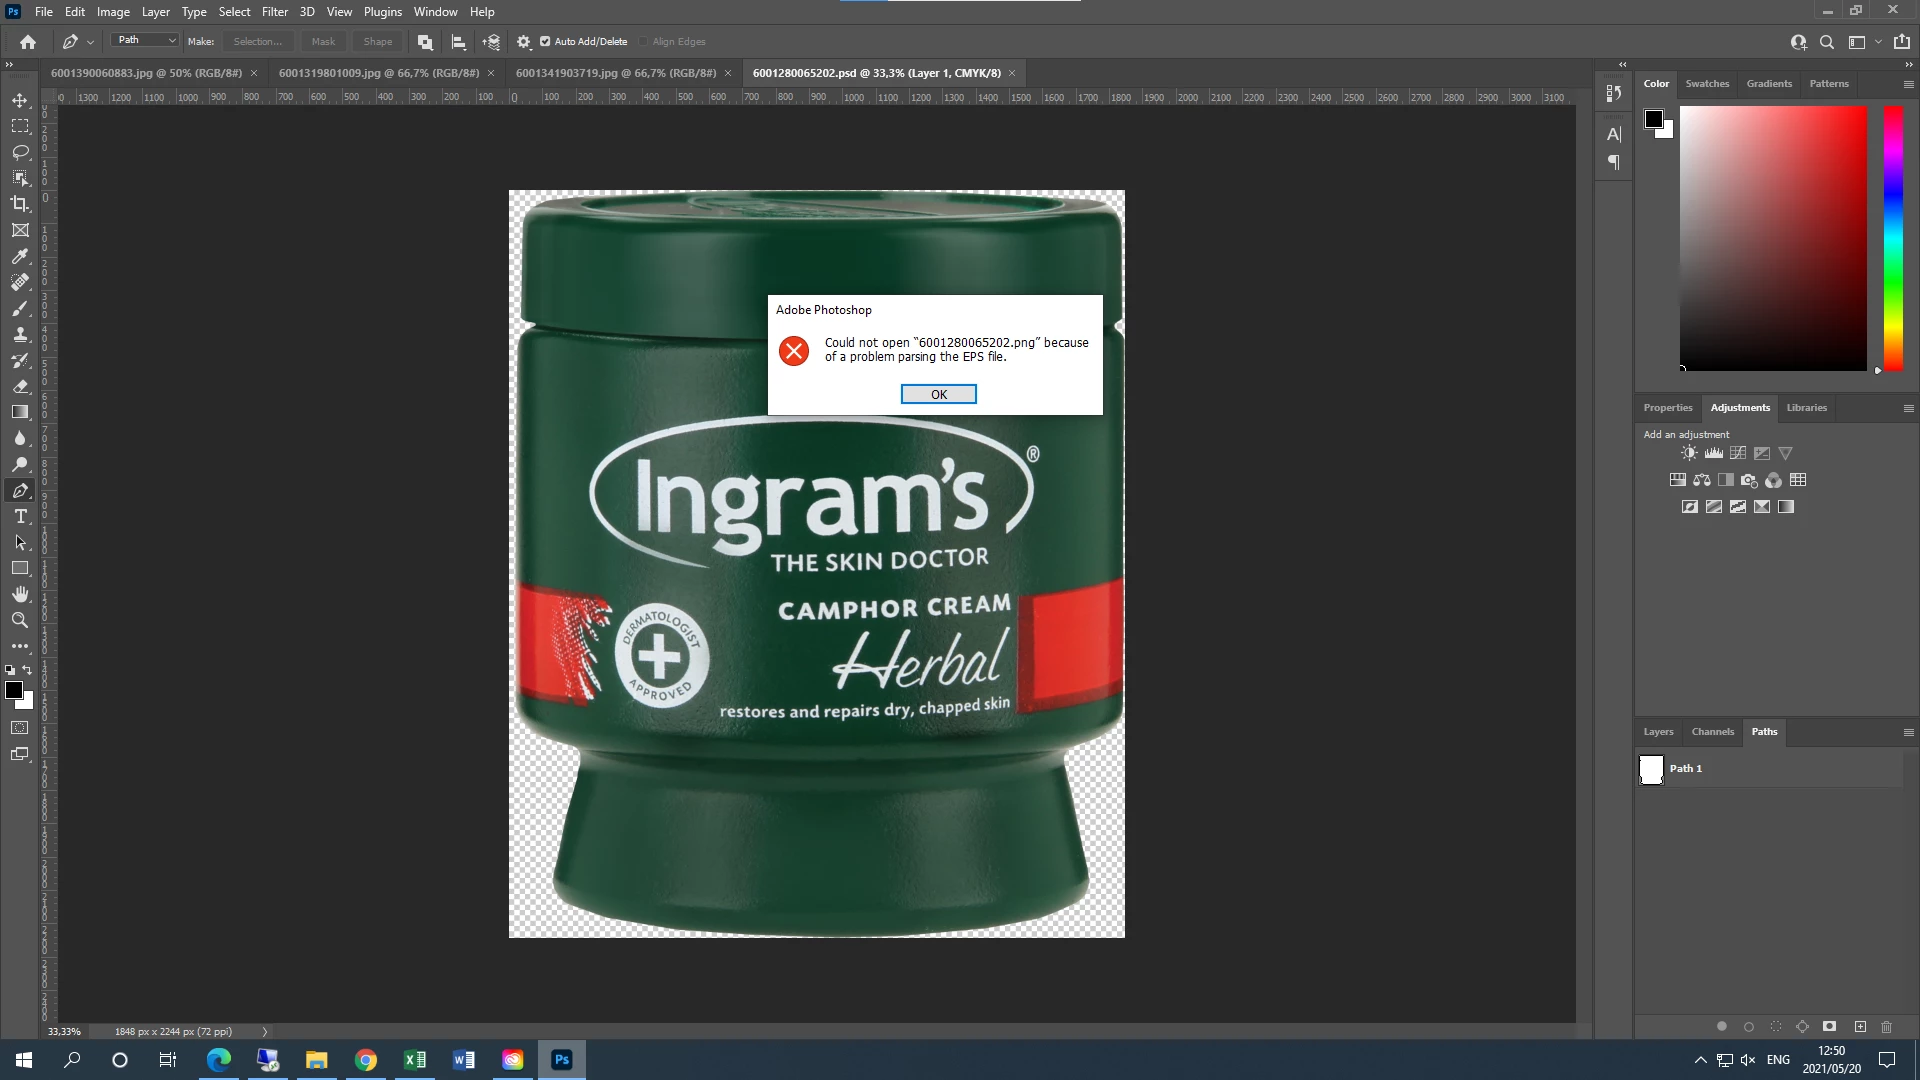Select the Eyedropper tool

coord(20,256)
